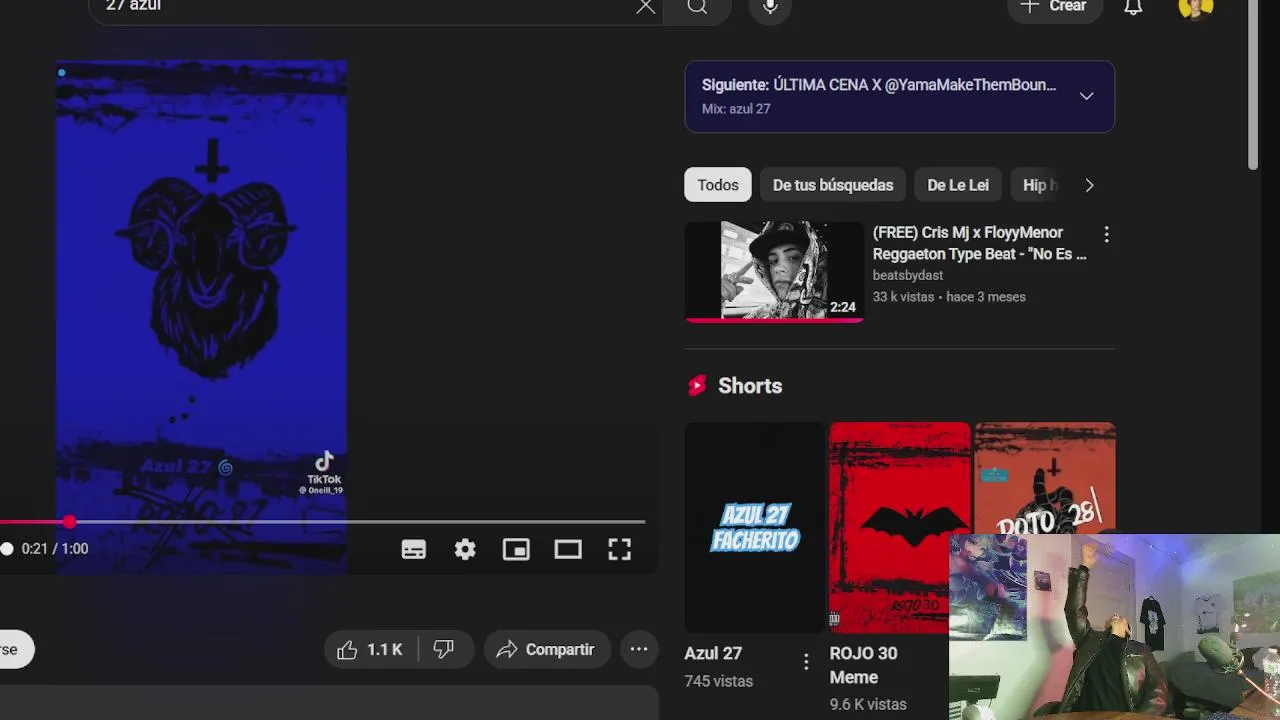Screen dimensions: 1280x720
Task: Open the 'AZUL 27 FACHERITO' short thumbnail
Action: (755, 527)
